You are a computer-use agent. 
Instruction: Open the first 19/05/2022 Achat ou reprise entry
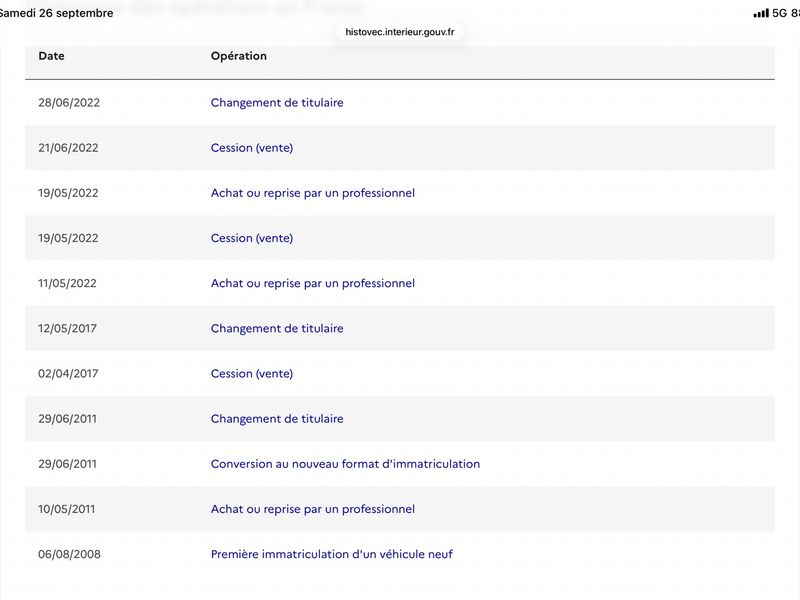313,193
